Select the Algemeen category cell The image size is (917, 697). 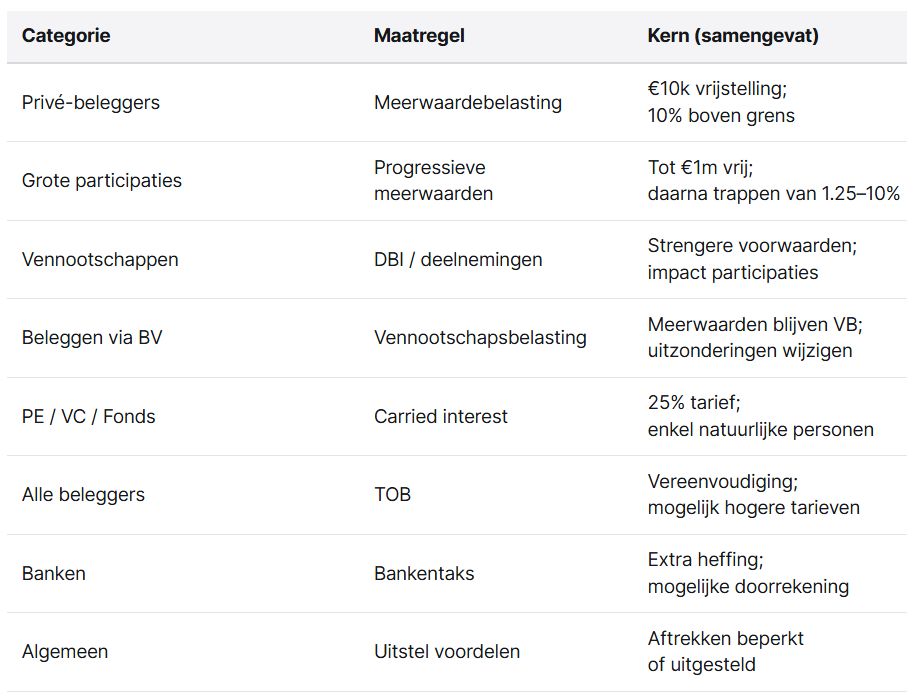click(65, 652)
